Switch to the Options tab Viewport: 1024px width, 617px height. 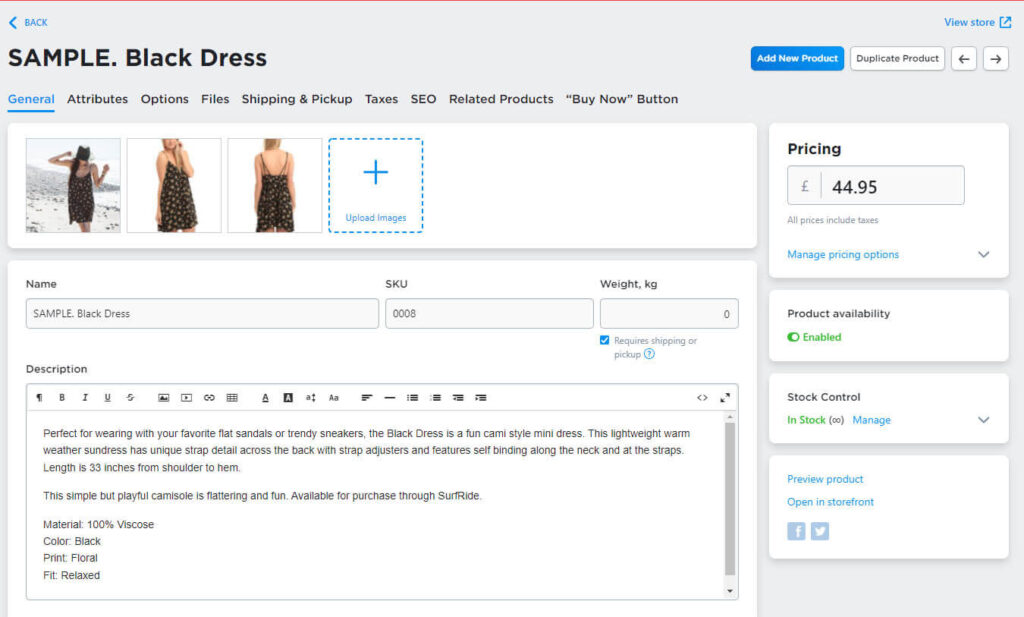[x=165, y=99]
